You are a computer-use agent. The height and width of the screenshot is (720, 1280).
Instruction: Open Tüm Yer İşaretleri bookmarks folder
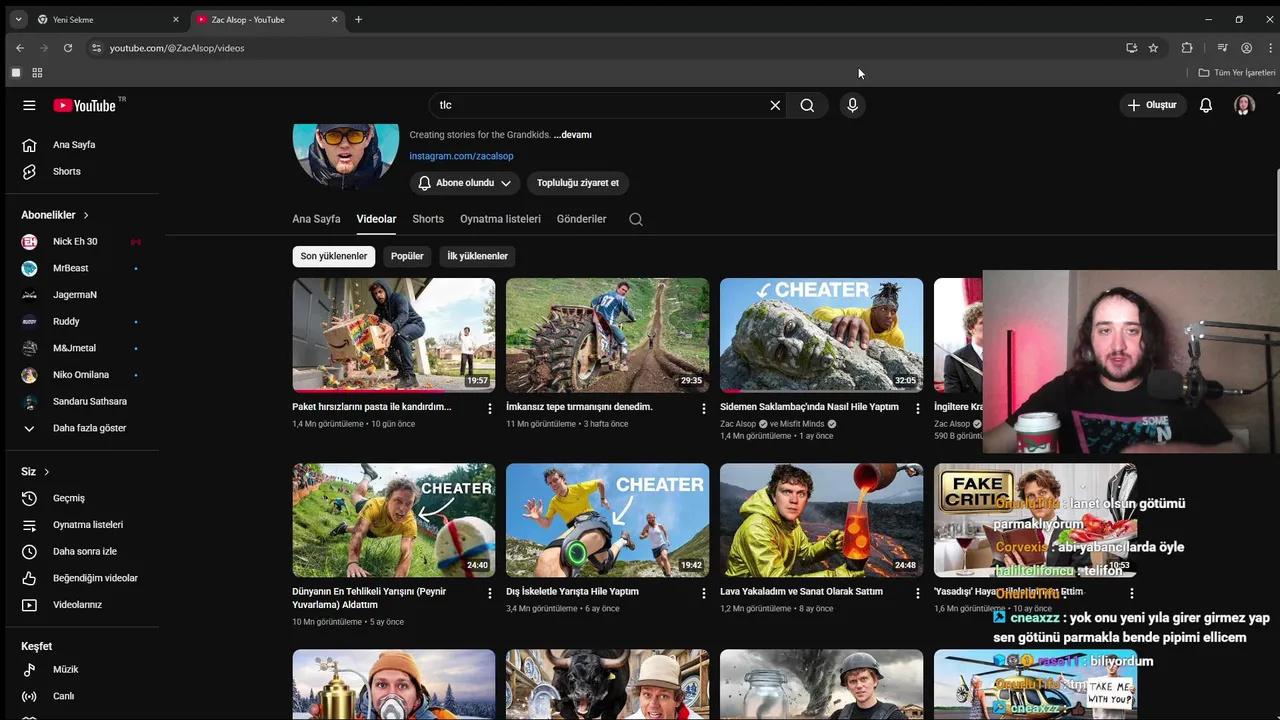coord(1237,73)
